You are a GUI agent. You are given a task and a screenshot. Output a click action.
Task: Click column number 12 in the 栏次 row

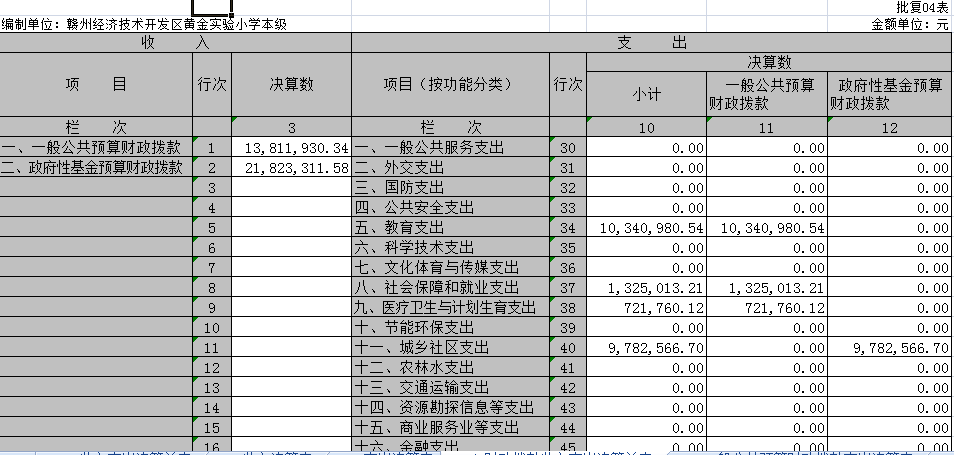(x=890, y=127)
